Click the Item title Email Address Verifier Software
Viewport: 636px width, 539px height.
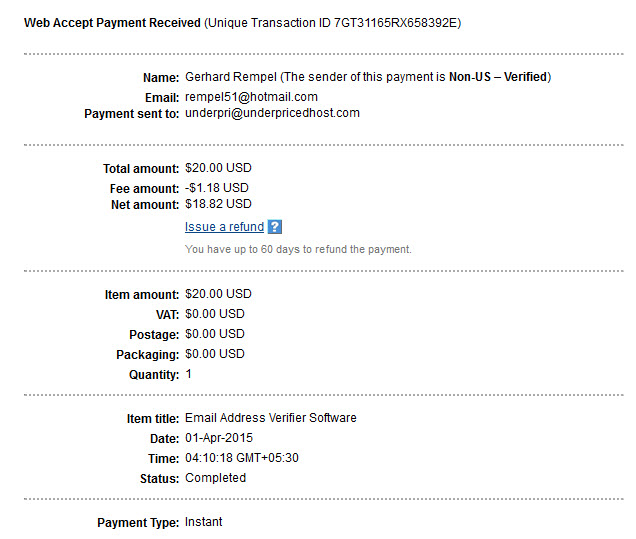coord(271,418)
